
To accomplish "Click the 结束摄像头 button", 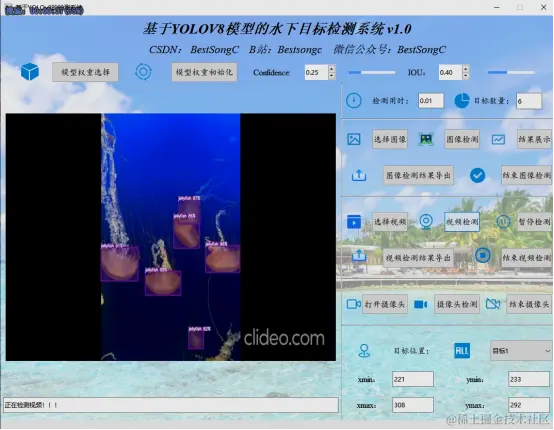I will (529, 304).
